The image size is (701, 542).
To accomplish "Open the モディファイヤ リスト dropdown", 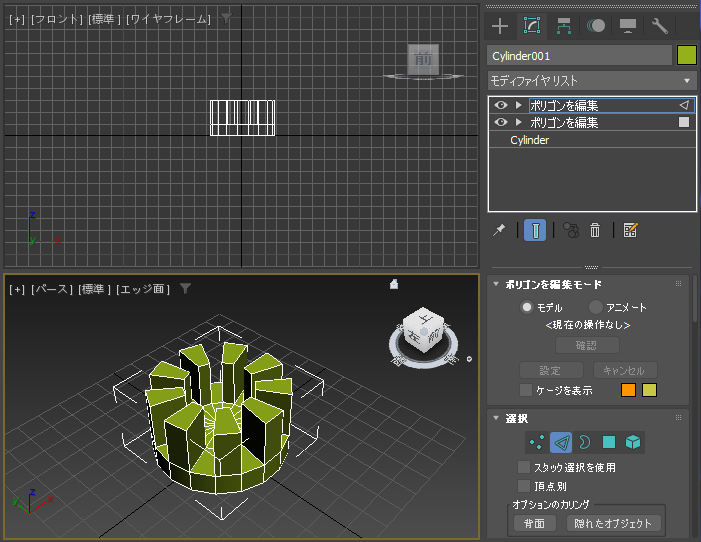I will 592,81.
